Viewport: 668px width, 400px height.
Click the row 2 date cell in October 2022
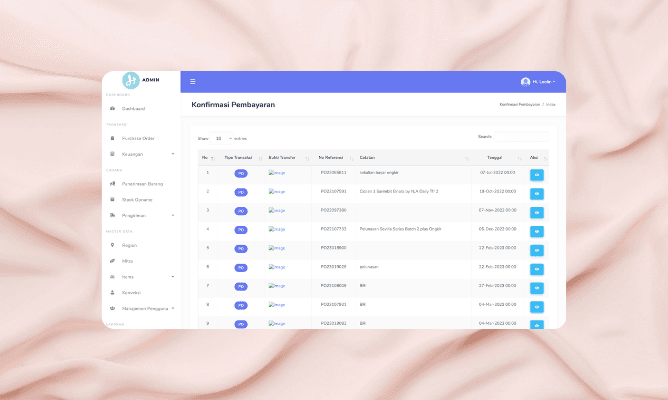(x=498, y=191)
